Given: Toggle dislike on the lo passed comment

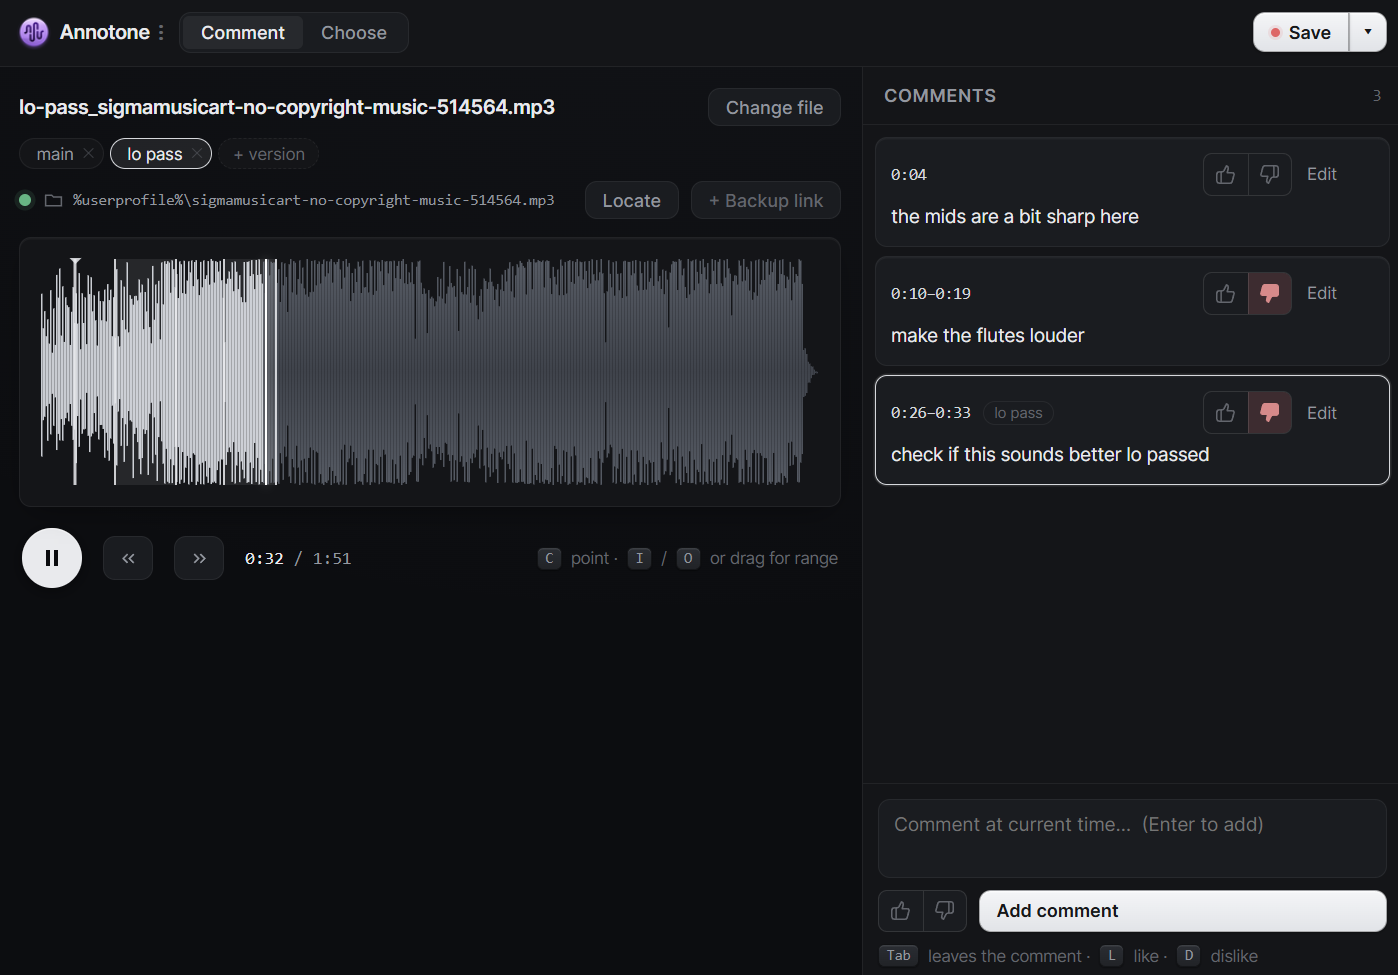Looking at the screenshot, I should point(1270,413).
